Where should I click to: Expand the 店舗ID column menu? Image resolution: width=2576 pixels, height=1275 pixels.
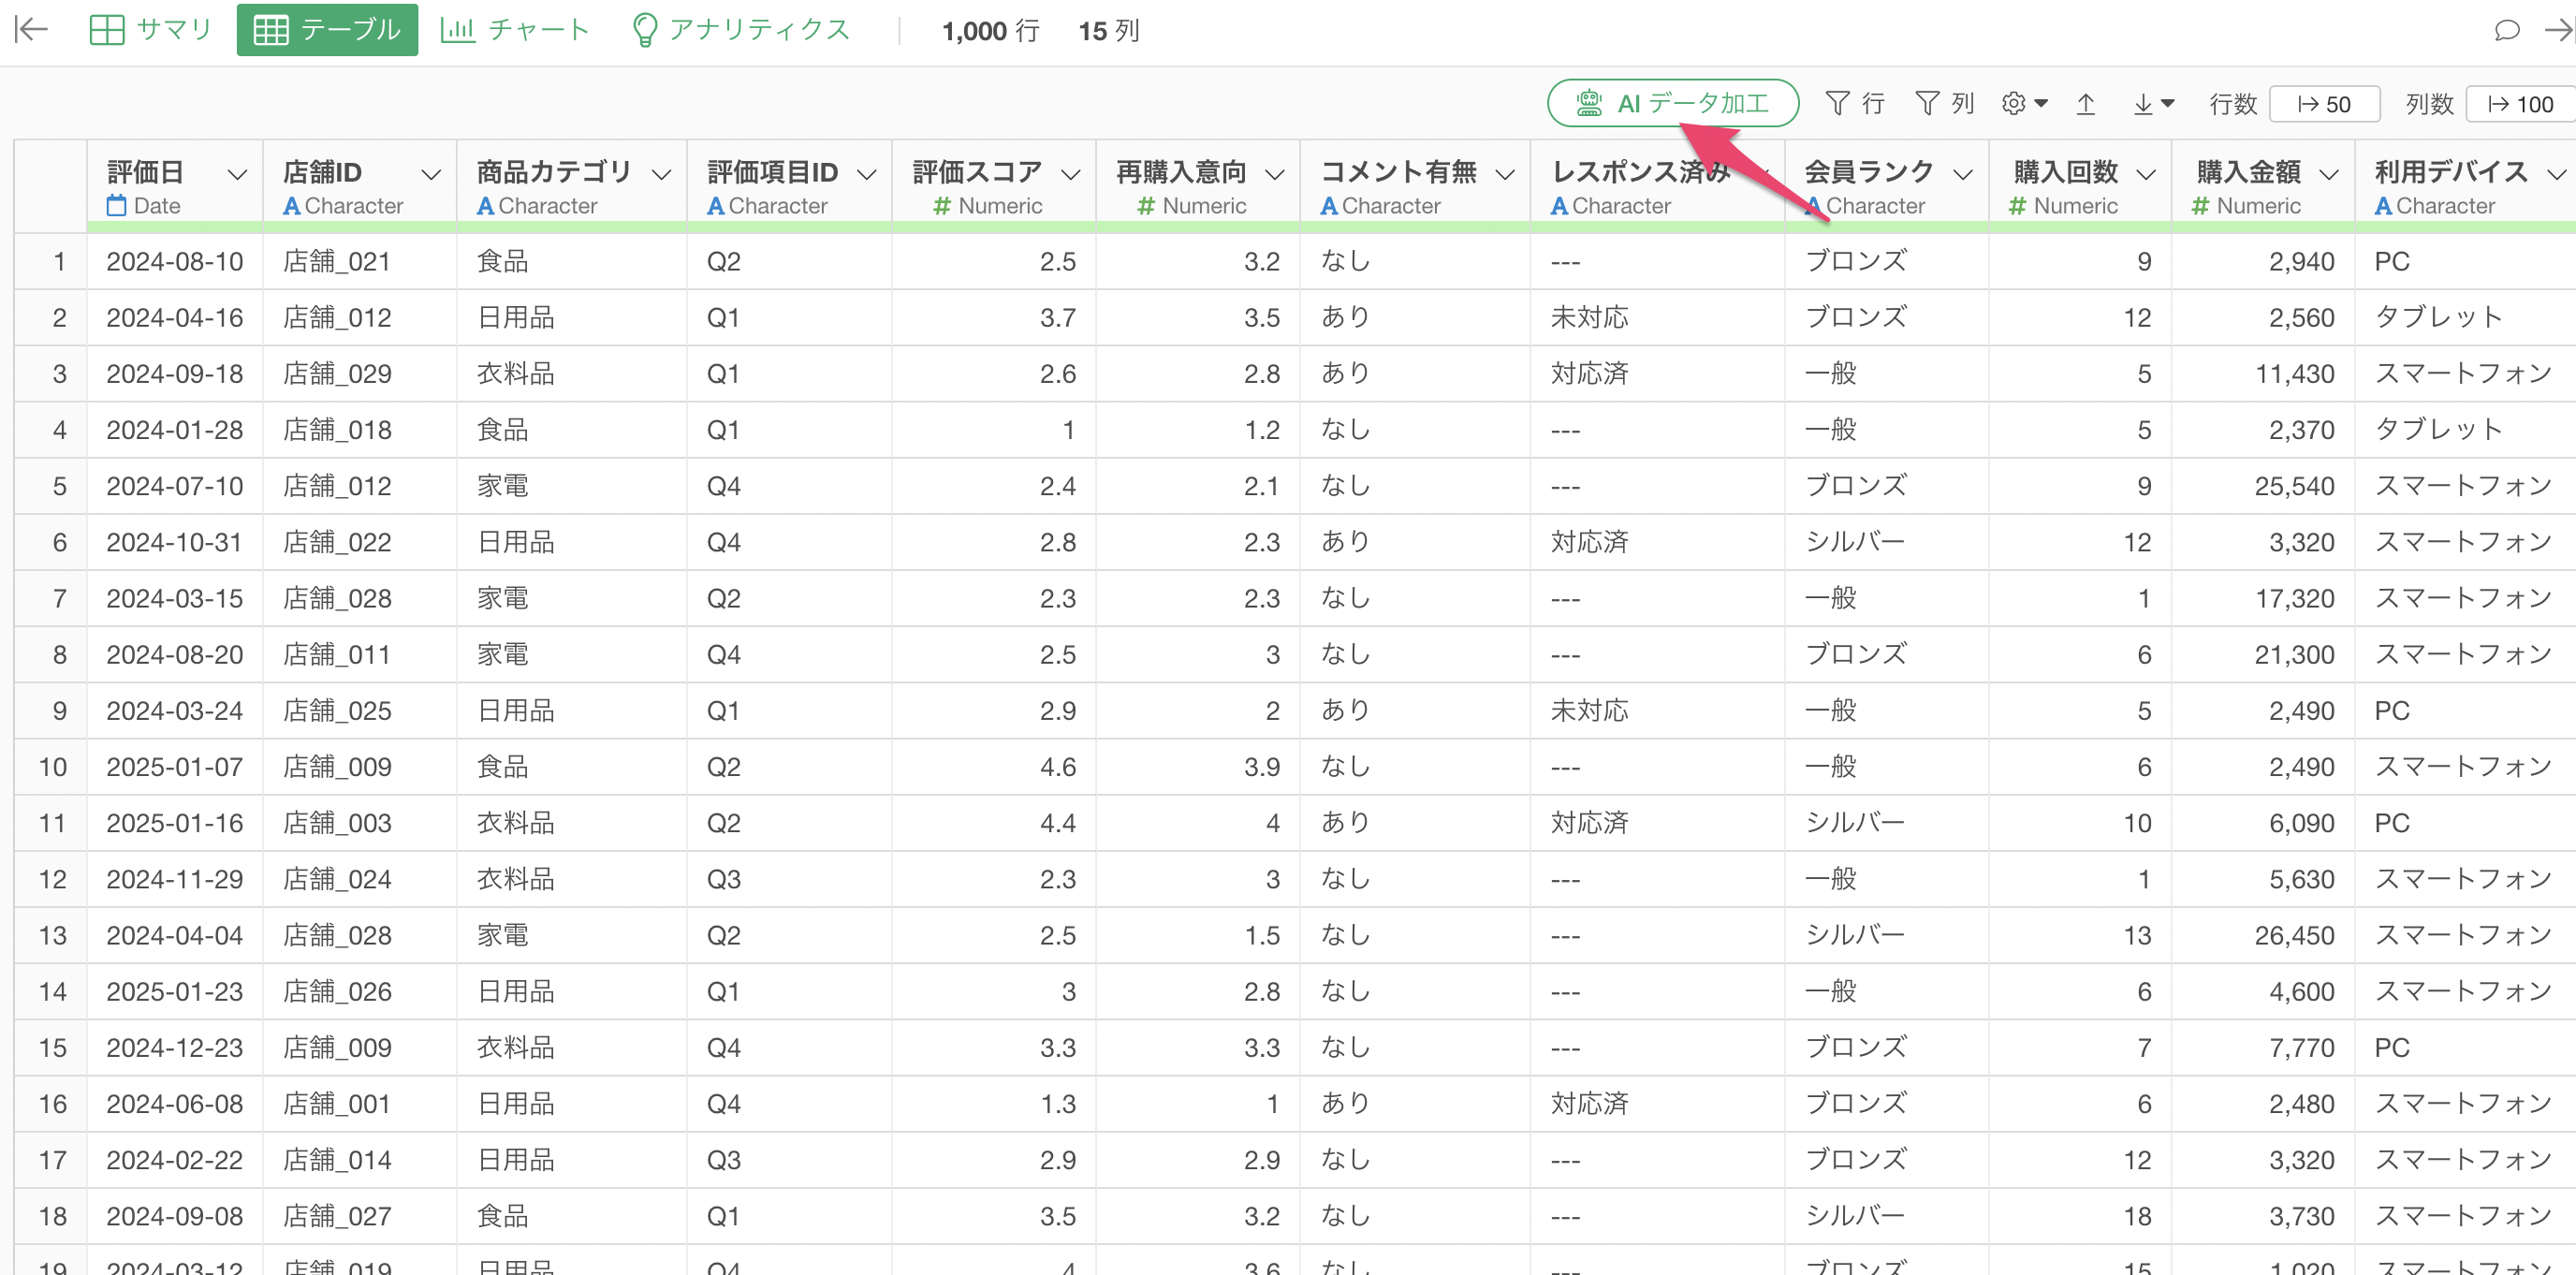coord(431,175)
